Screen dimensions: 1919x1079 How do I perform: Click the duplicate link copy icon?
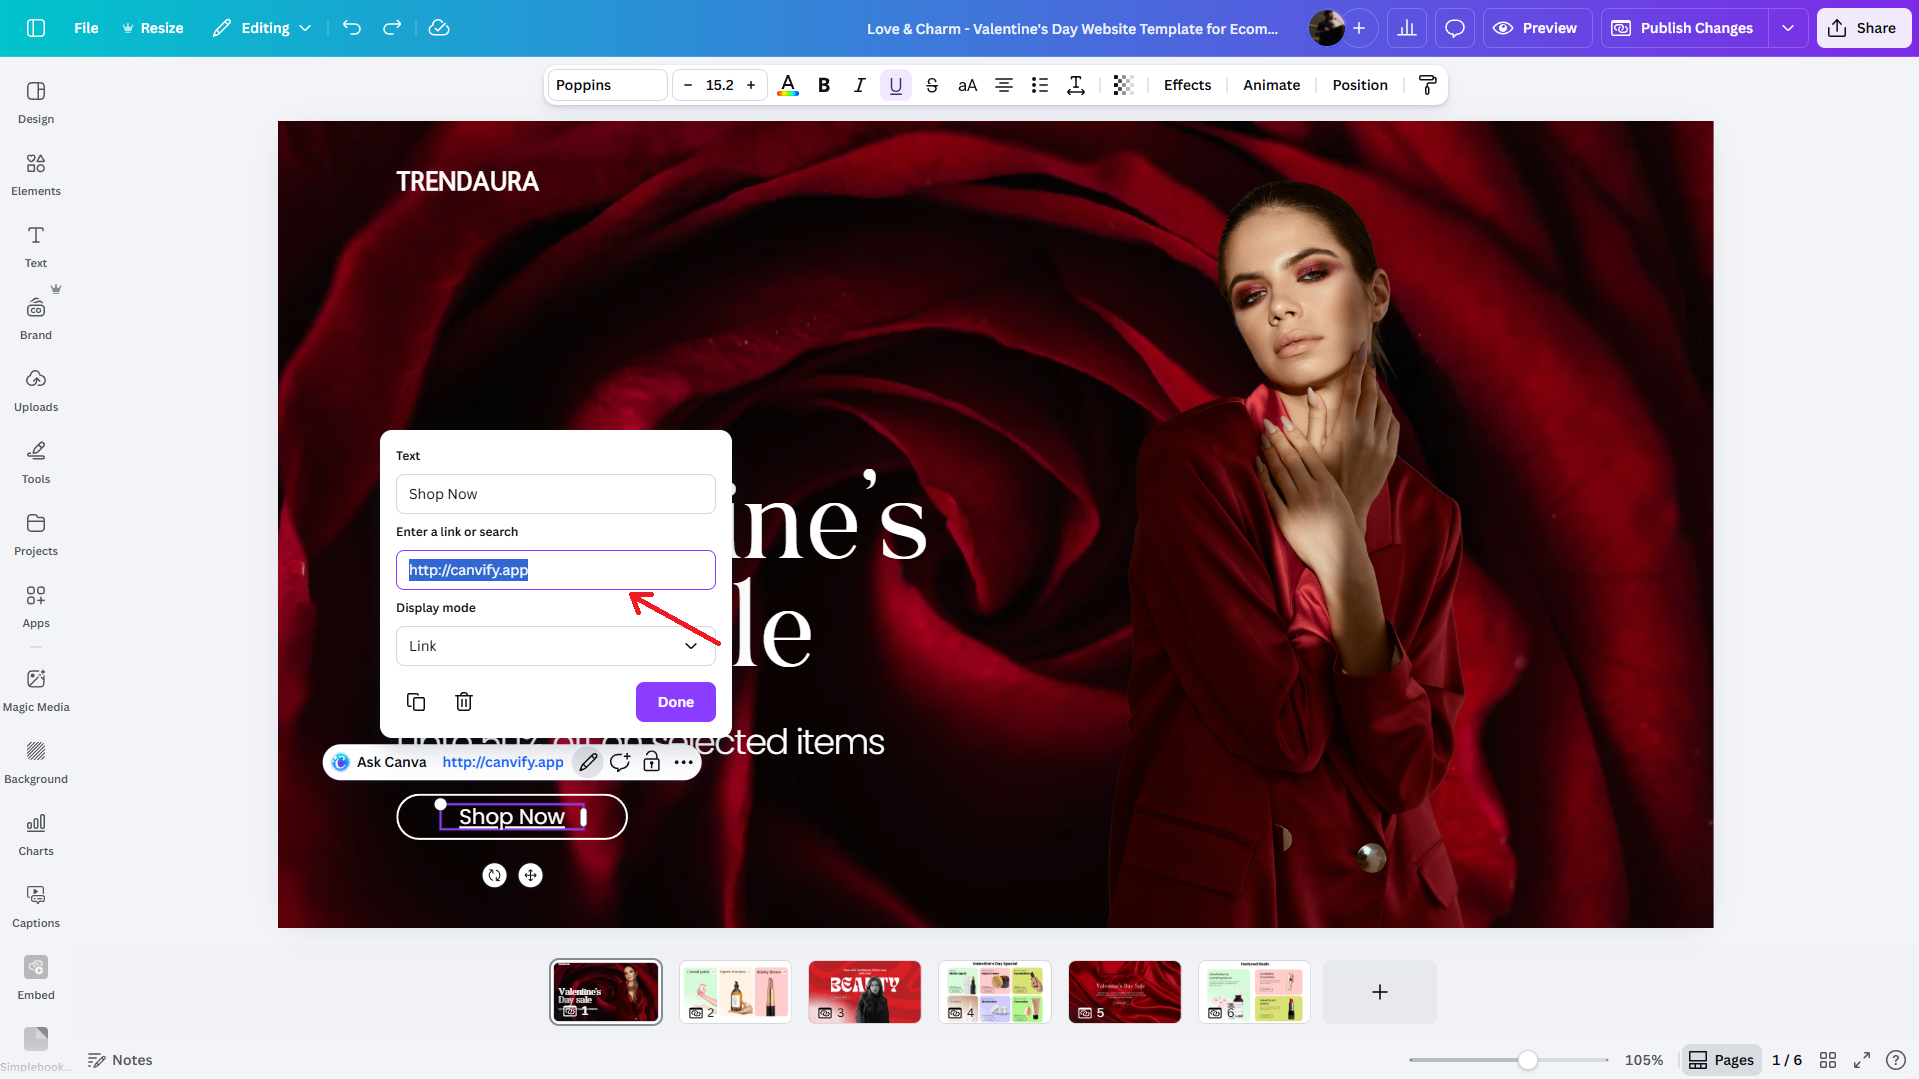pos(416,702)
